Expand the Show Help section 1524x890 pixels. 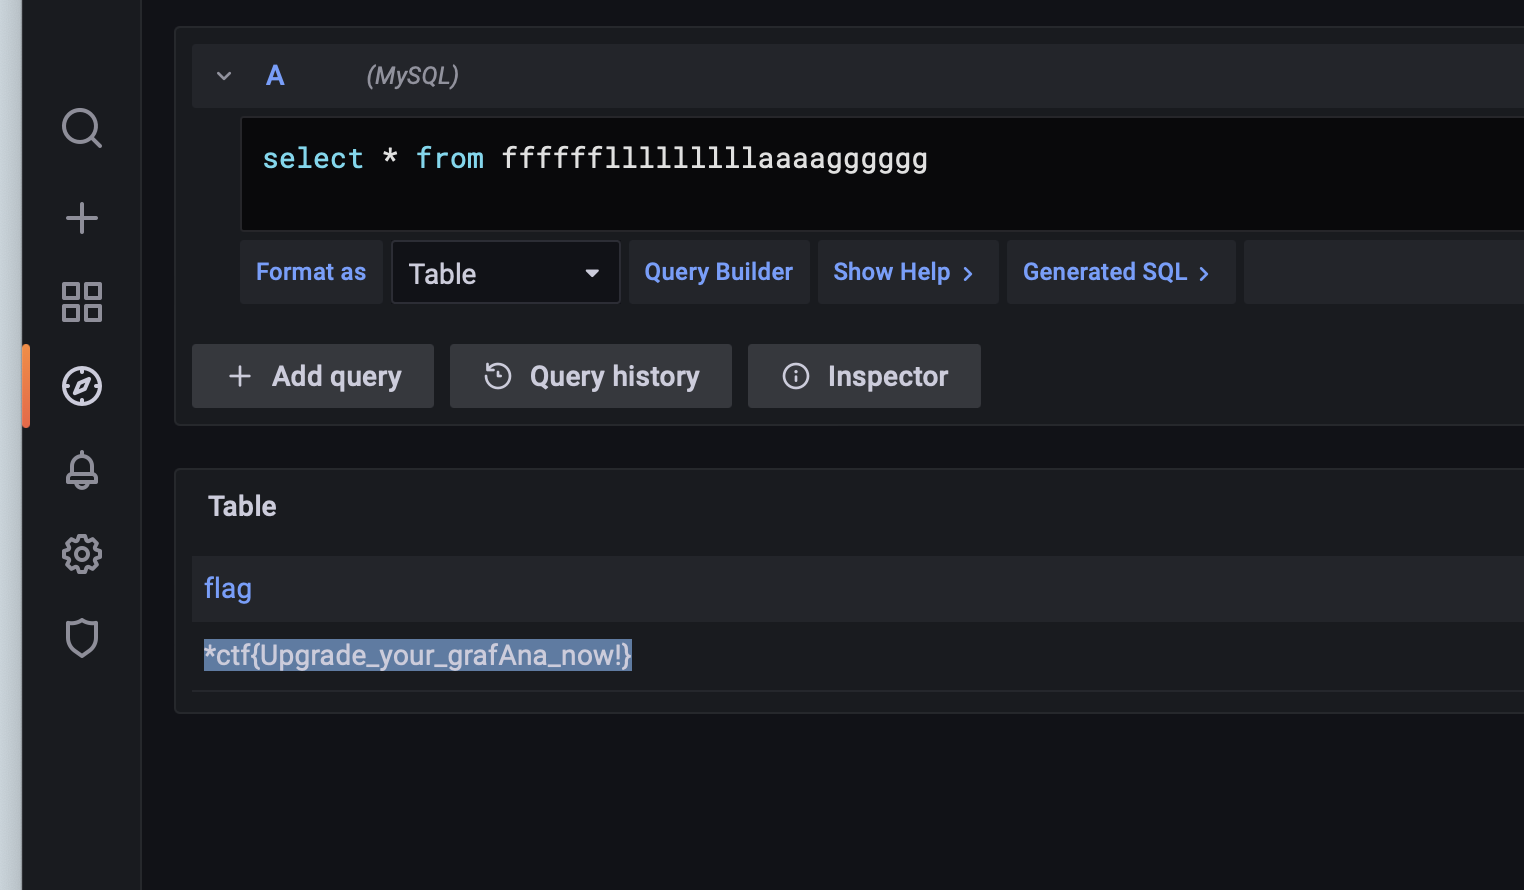click(x=905, y=271)
